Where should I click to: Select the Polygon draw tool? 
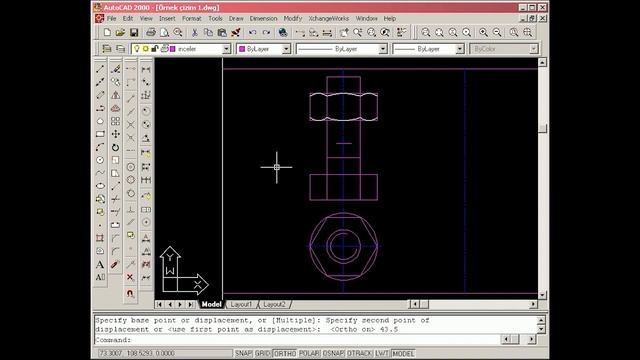tap(100, 121)
